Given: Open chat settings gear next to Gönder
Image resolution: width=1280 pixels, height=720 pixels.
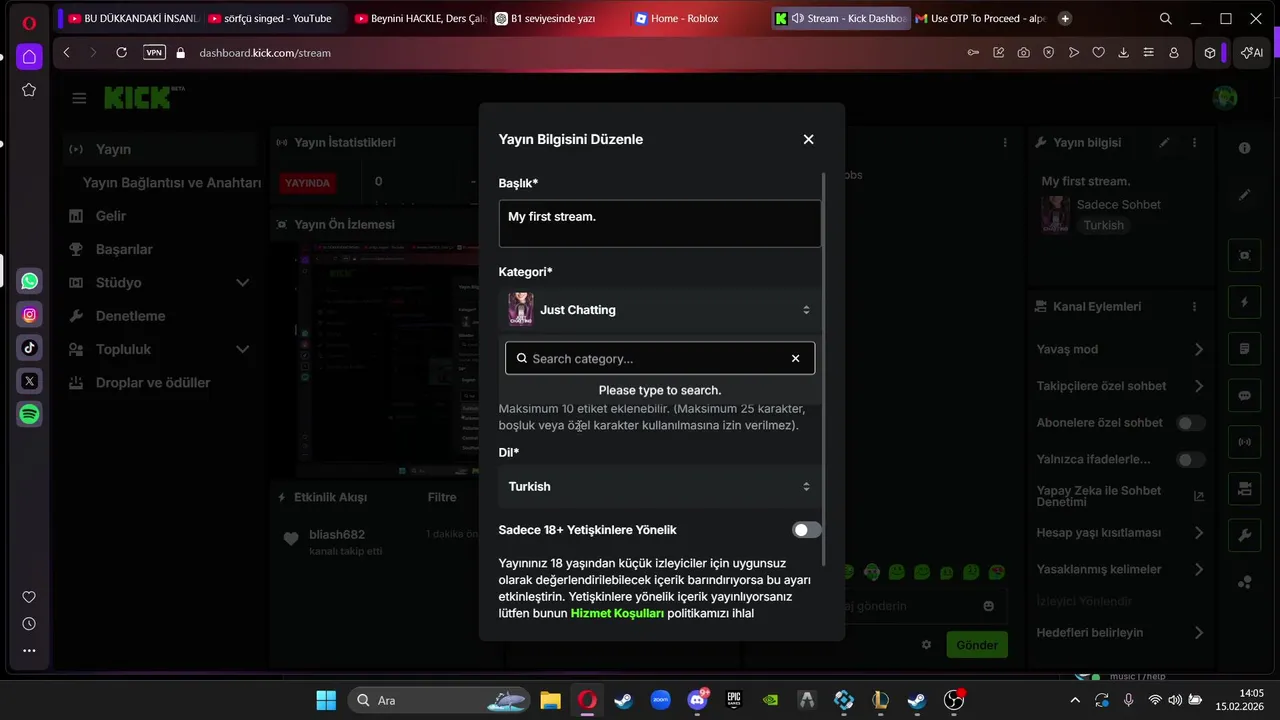Looking at the screenshot, I should [926, 645].
